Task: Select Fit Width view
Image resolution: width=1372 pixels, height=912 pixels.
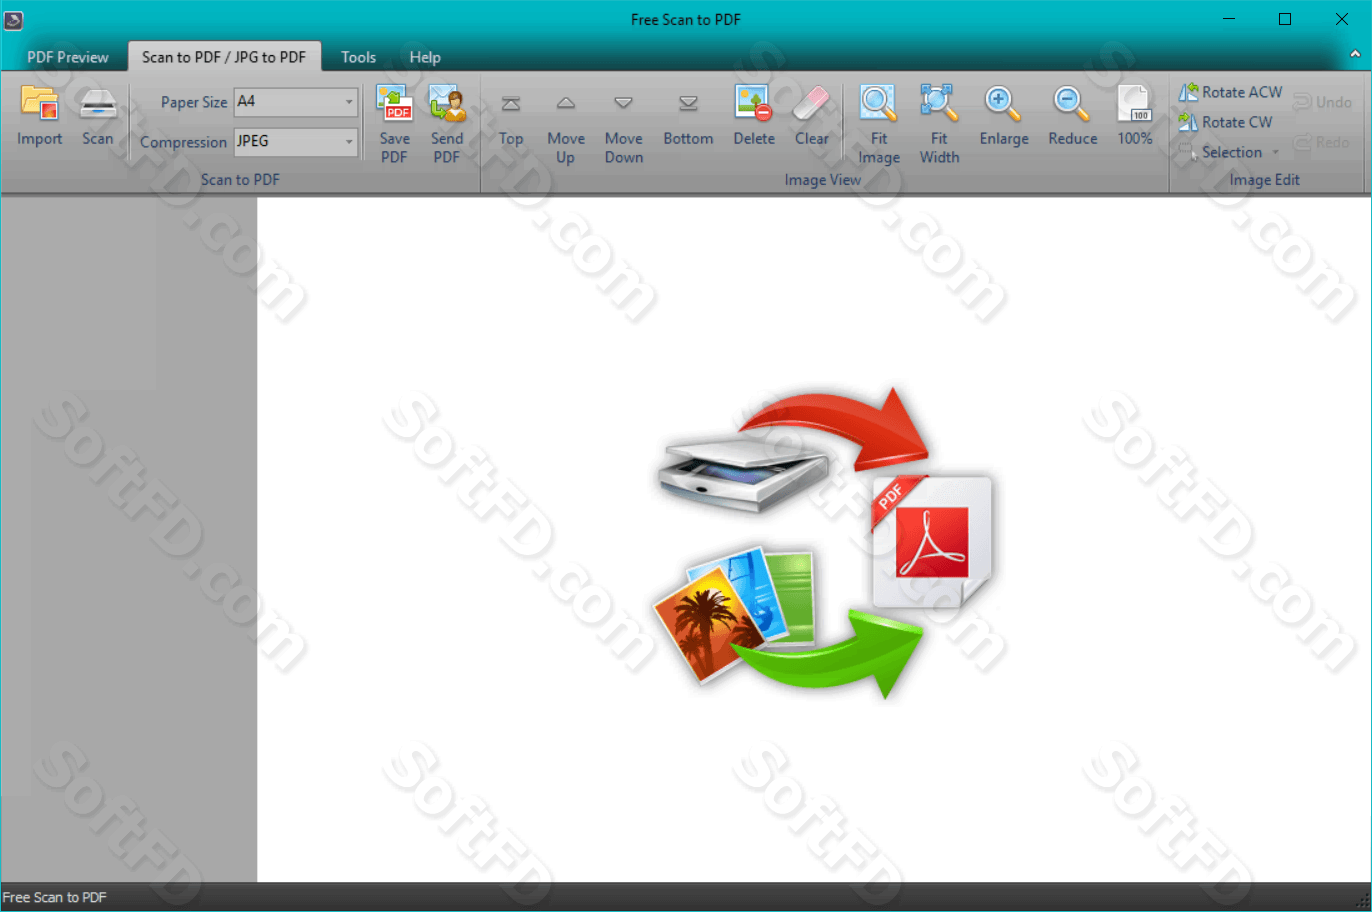Action: coord(939,103)
